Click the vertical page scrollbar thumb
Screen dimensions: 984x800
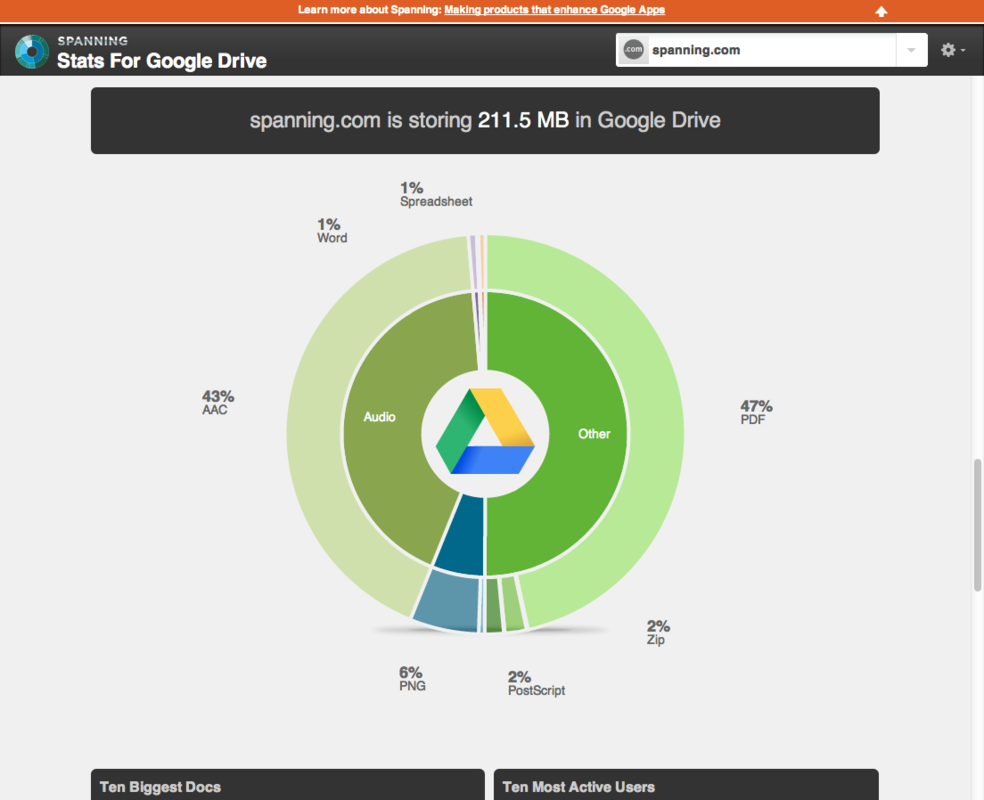(x=977, y=525)
